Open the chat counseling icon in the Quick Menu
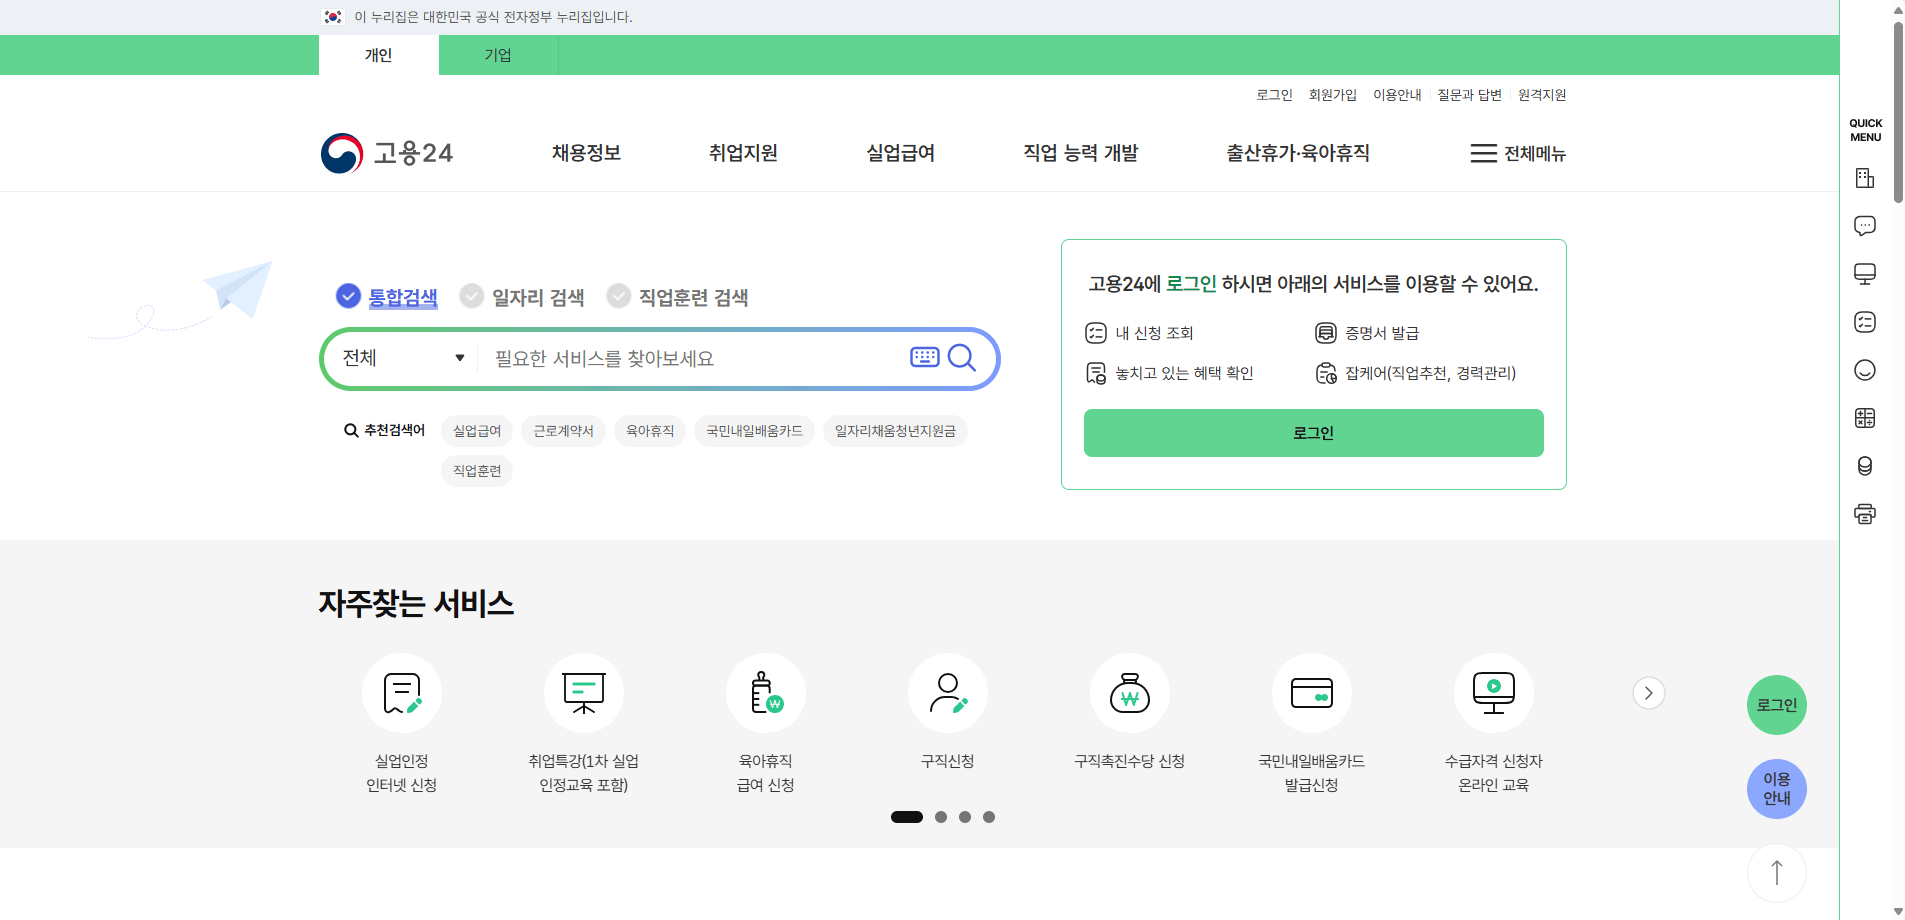Image resolution: width=1905 pixels, height=920 pixels. click(x=1866, y=225)
